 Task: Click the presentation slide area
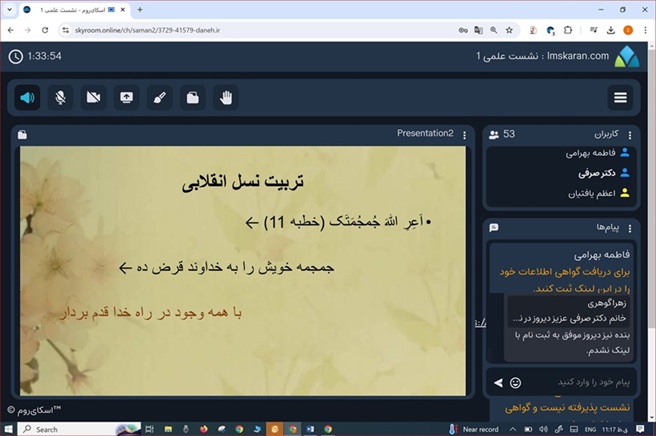pos(243,271)
